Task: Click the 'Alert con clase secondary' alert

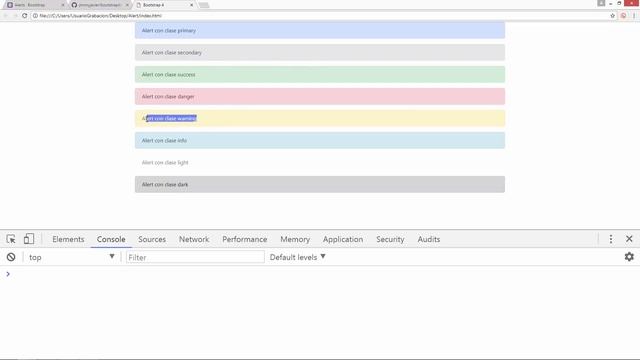Action: click(x=320, y=53)
